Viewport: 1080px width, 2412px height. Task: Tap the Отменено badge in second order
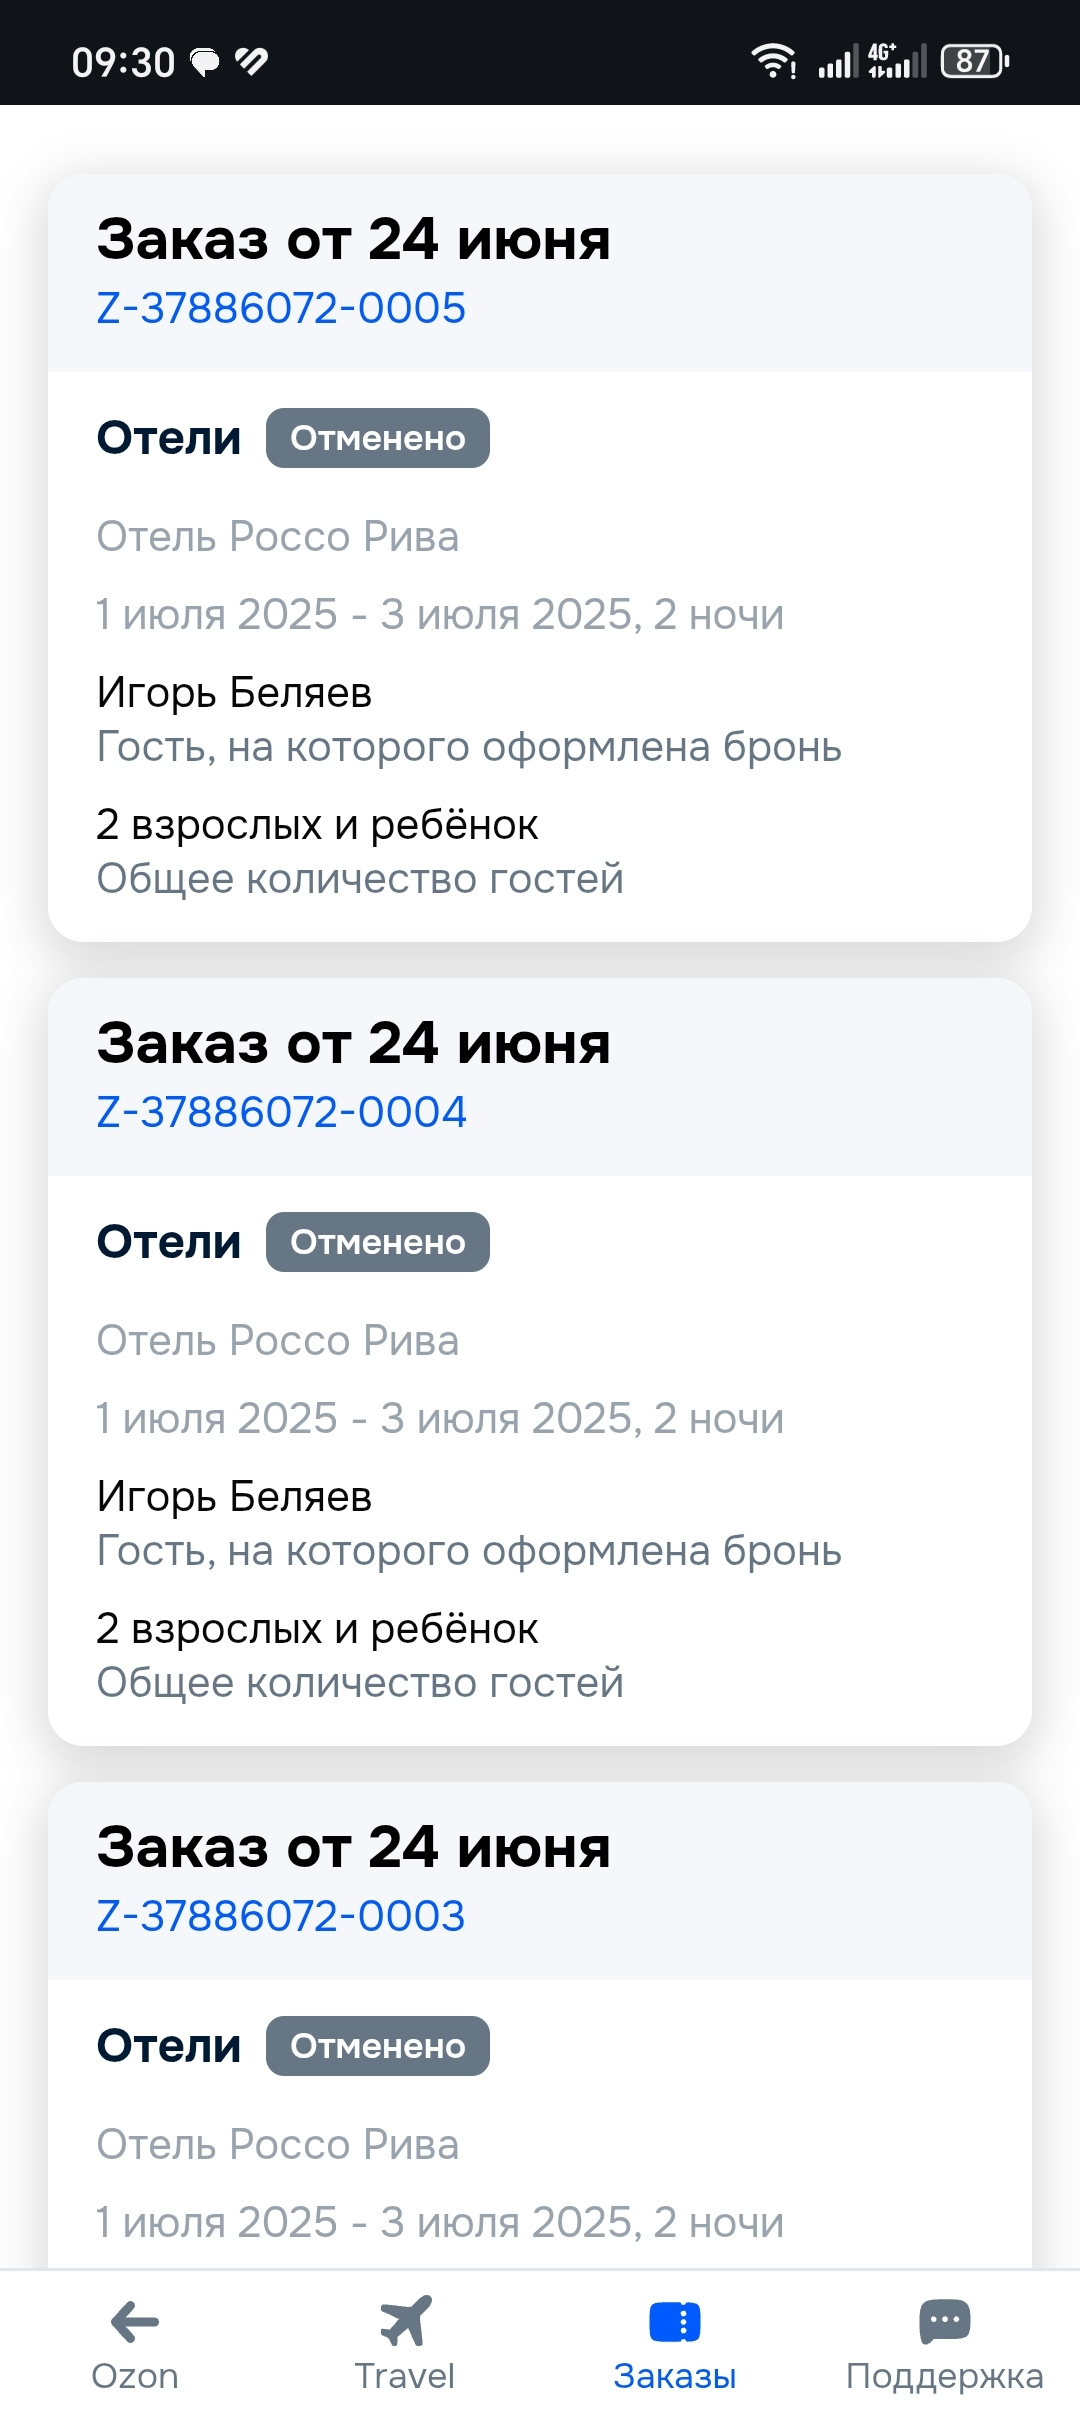[x=378, y=1242]
